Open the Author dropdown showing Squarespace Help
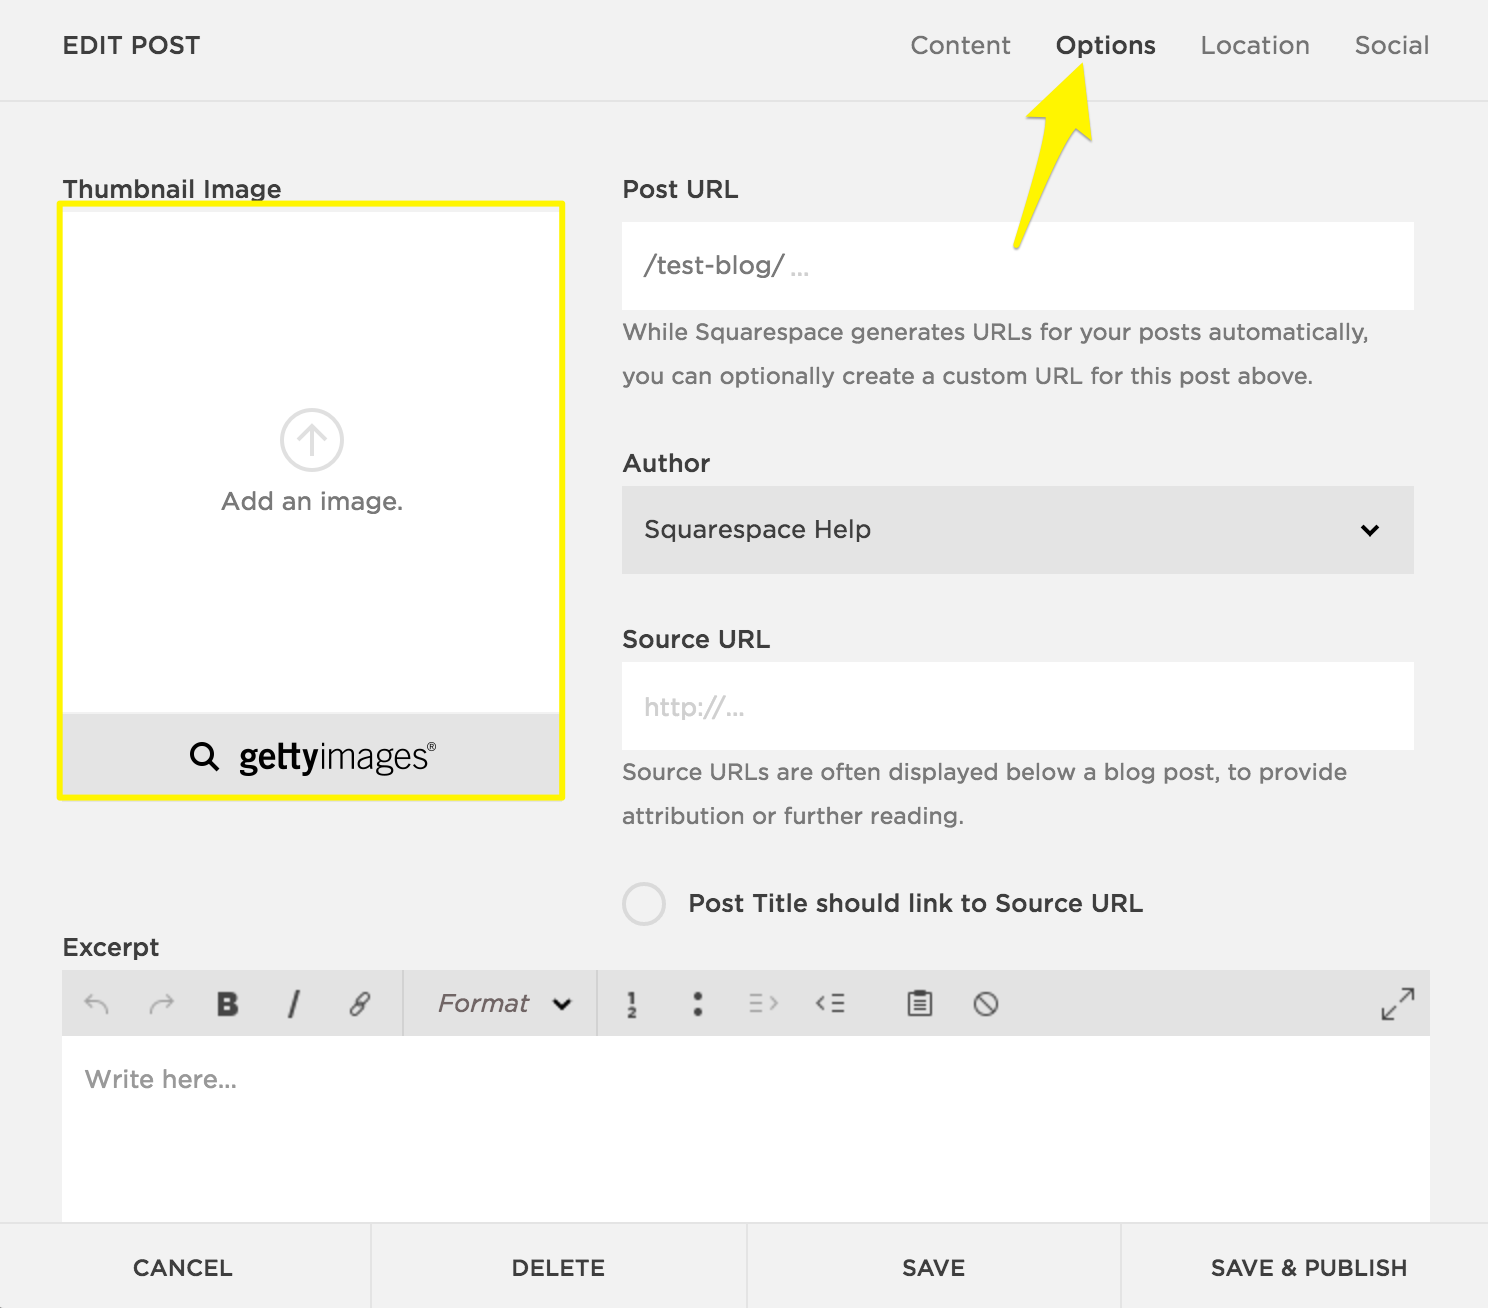 pyautogui.click(x=1017, y=530)
